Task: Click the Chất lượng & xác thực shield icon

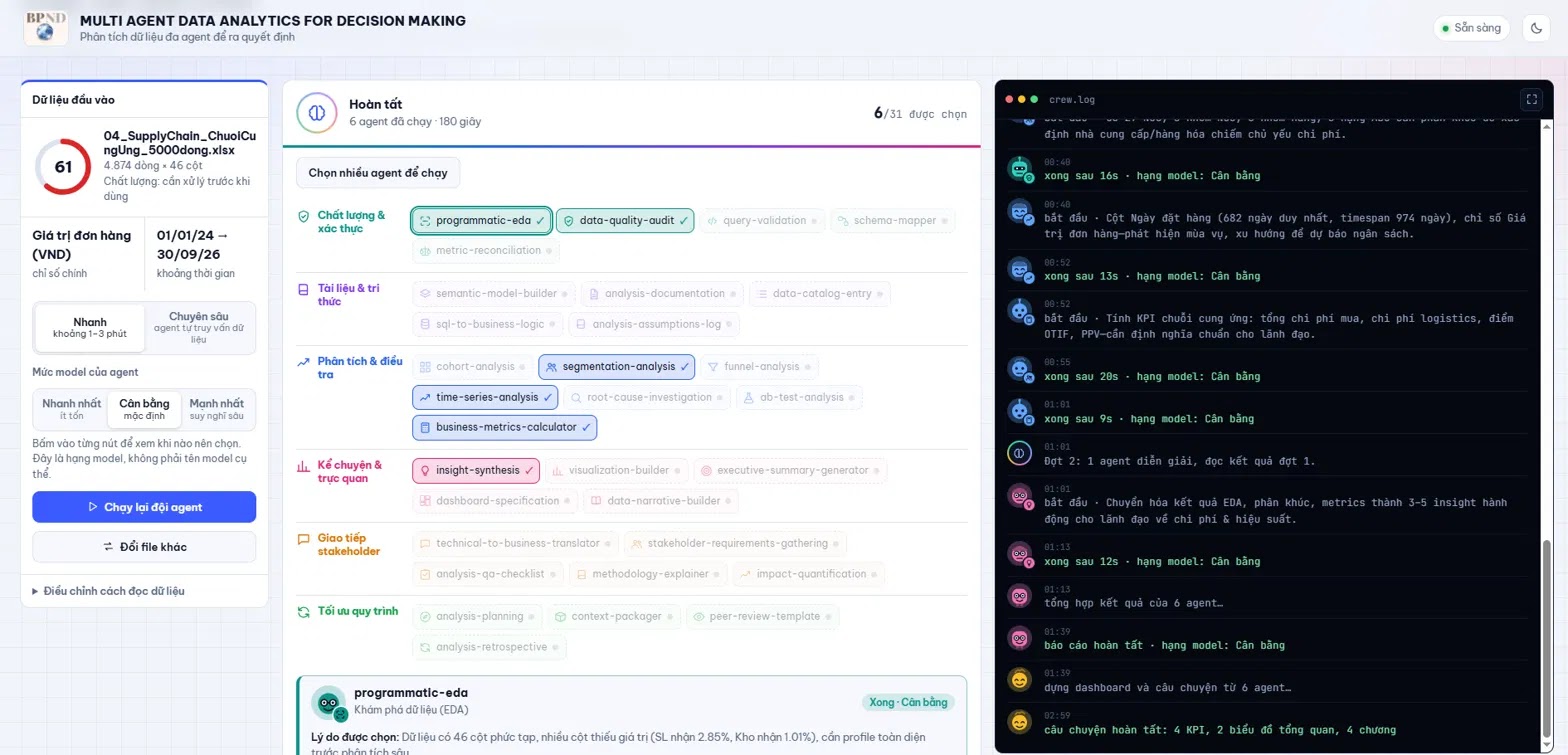Action: click(303, 216)
